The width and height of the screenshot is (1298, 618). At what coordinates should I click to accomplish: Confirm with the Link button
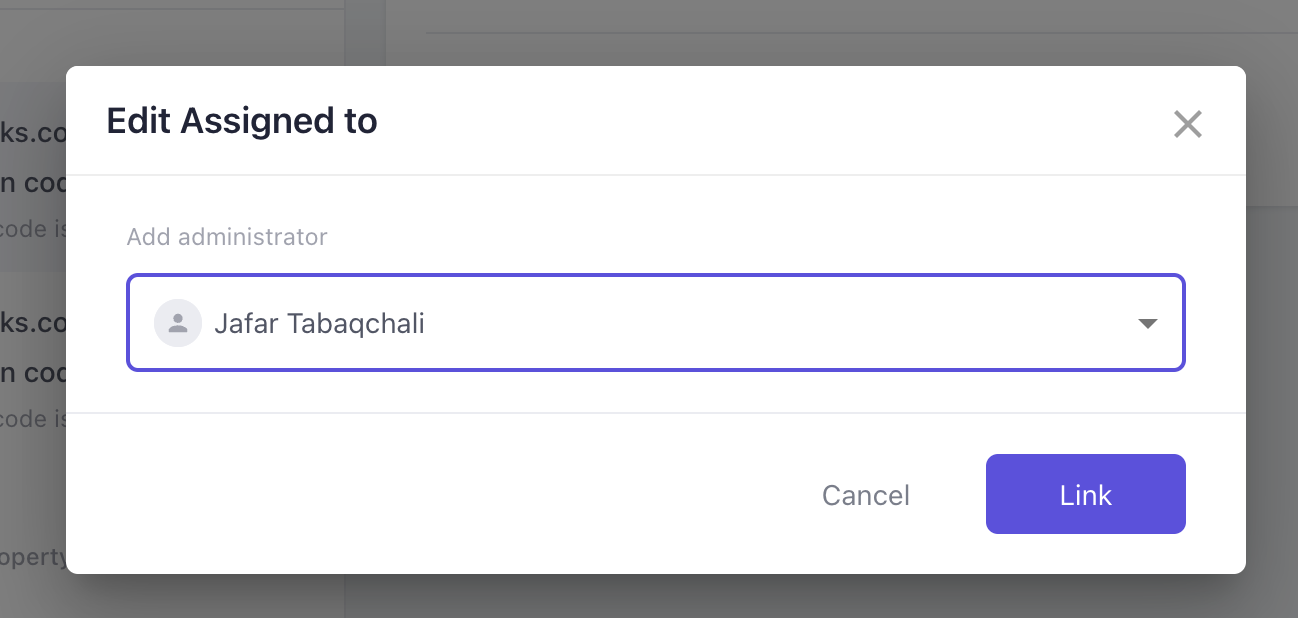tap(1086, 494)
